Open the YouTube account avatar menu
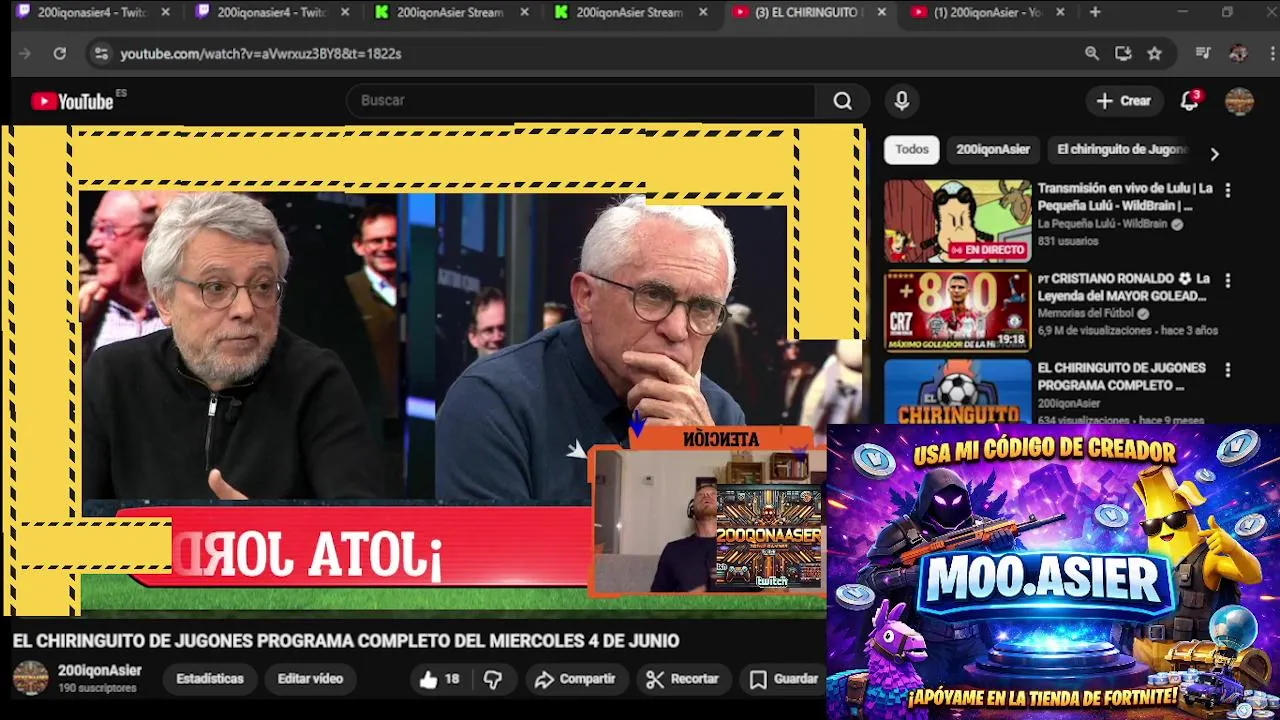The width and height of the screenshot is (1280, 720). (x=1239, y=101)
